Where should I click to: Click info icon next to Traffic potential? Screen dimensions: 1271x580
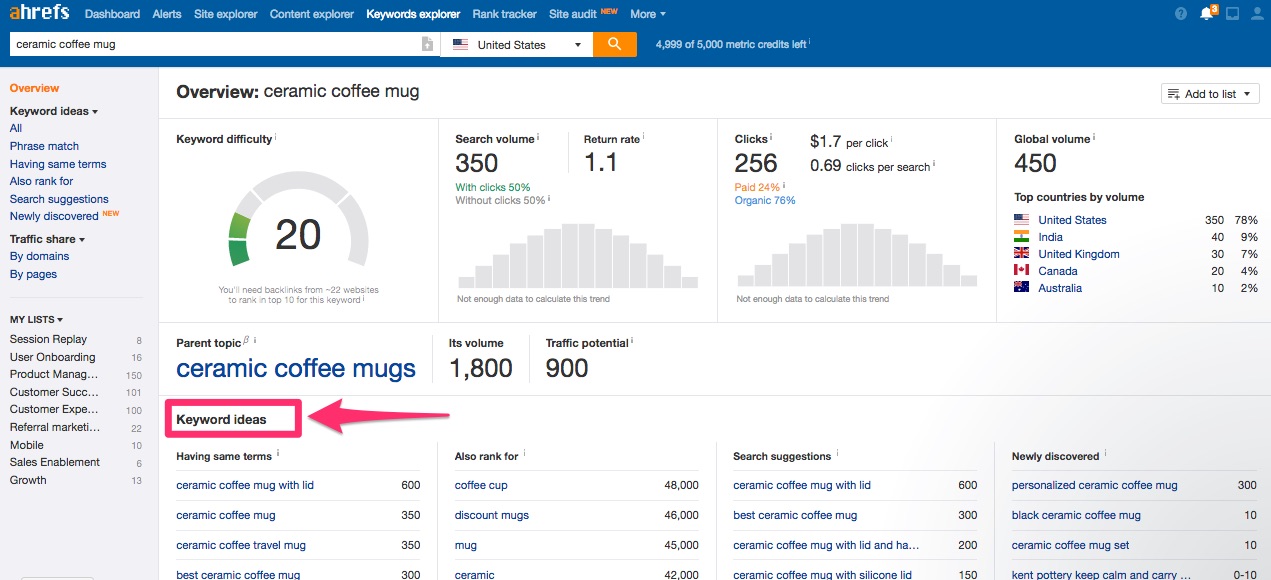coord(633,341)
